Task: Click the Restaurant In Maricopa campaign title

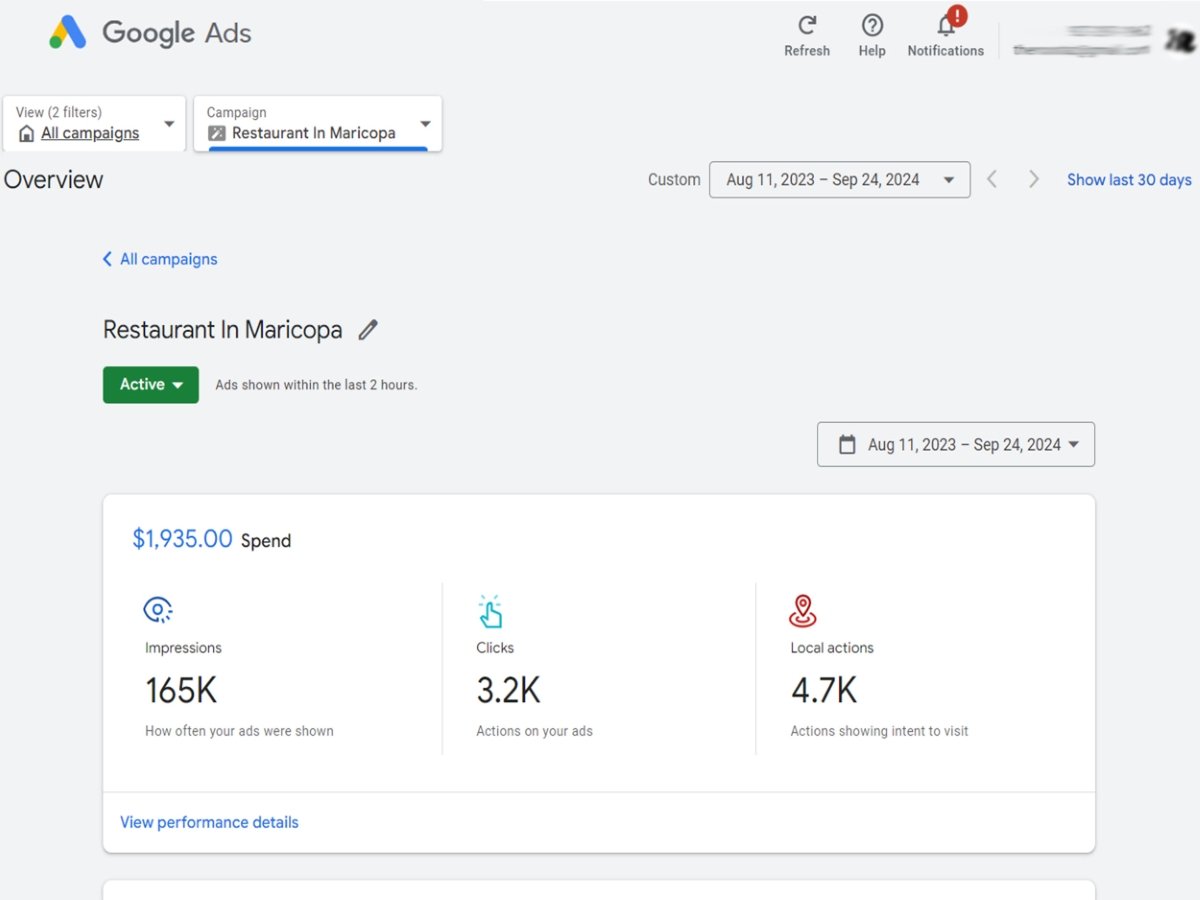Action: click(x=222, y=330)
